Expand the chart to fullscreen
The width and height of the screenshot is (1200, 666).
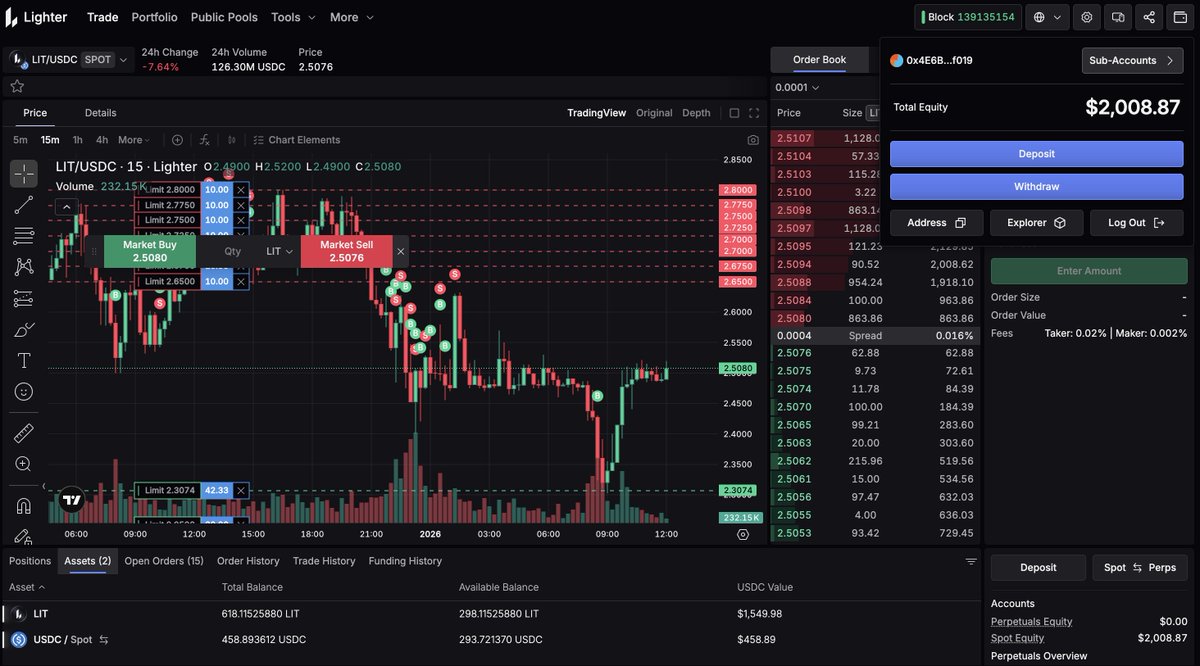pos(754,113)
